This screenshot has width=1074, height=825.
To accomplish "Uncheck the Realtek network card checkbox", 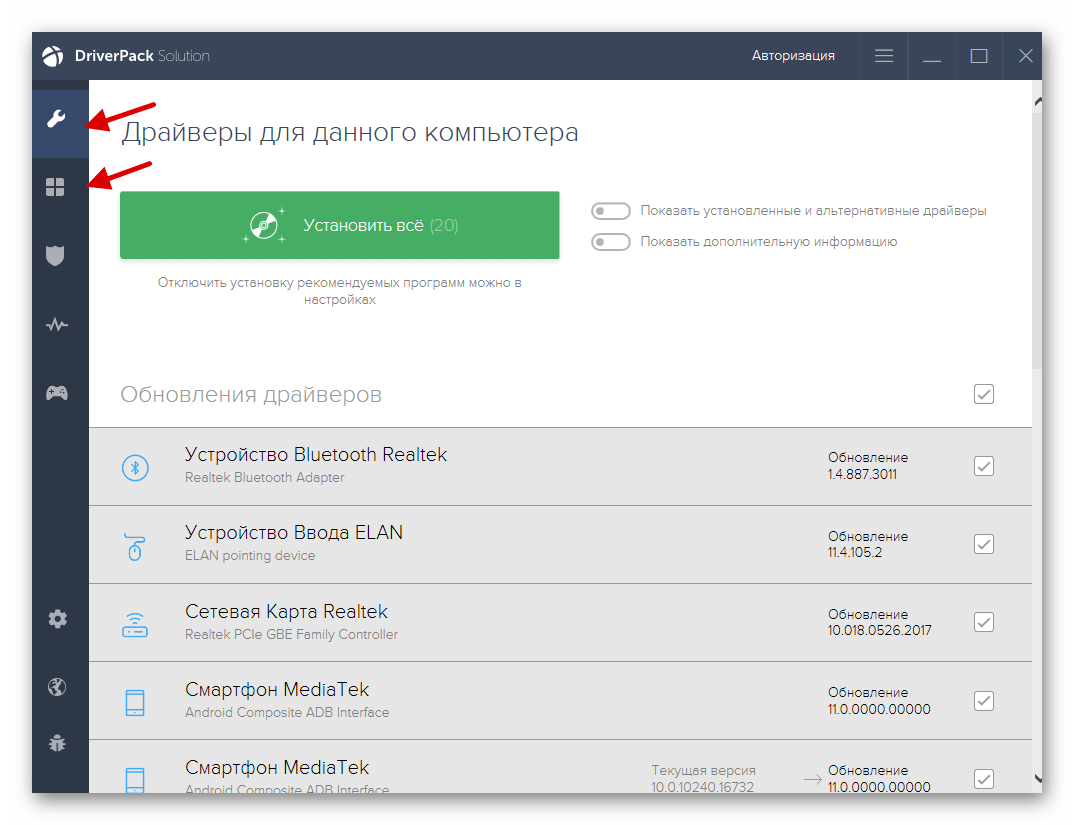I will (x=984, y=622).
